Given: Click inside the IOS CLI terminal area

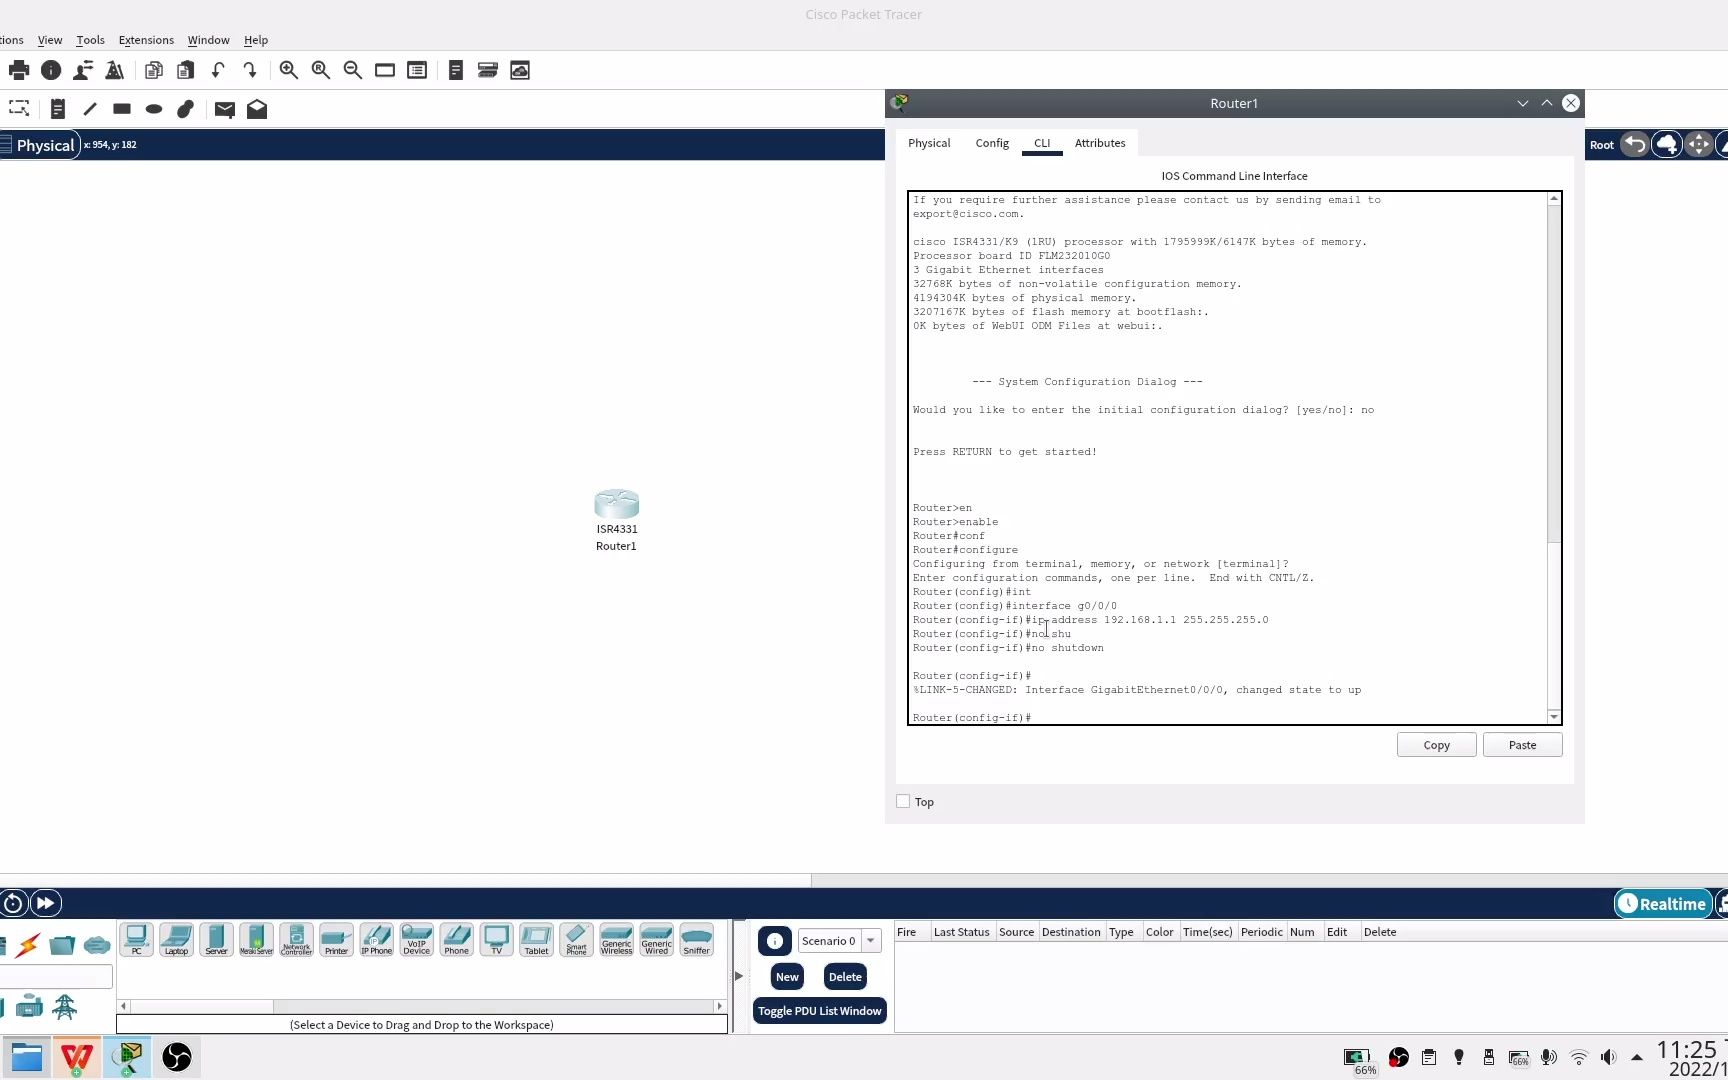Looking at the screenshot, I should [x=1229, y=458].
